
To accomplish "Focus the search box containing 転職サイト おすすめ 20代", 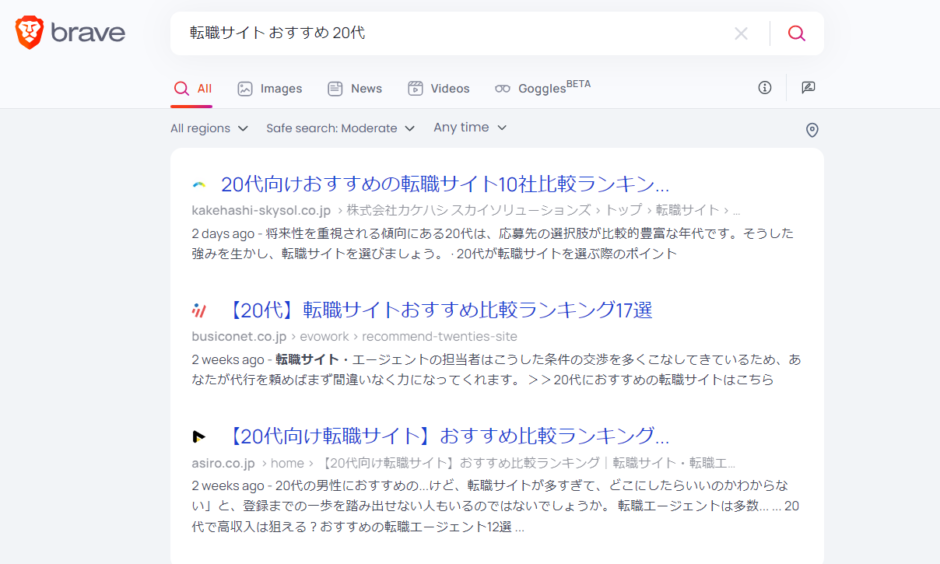I will pos(456,33).
